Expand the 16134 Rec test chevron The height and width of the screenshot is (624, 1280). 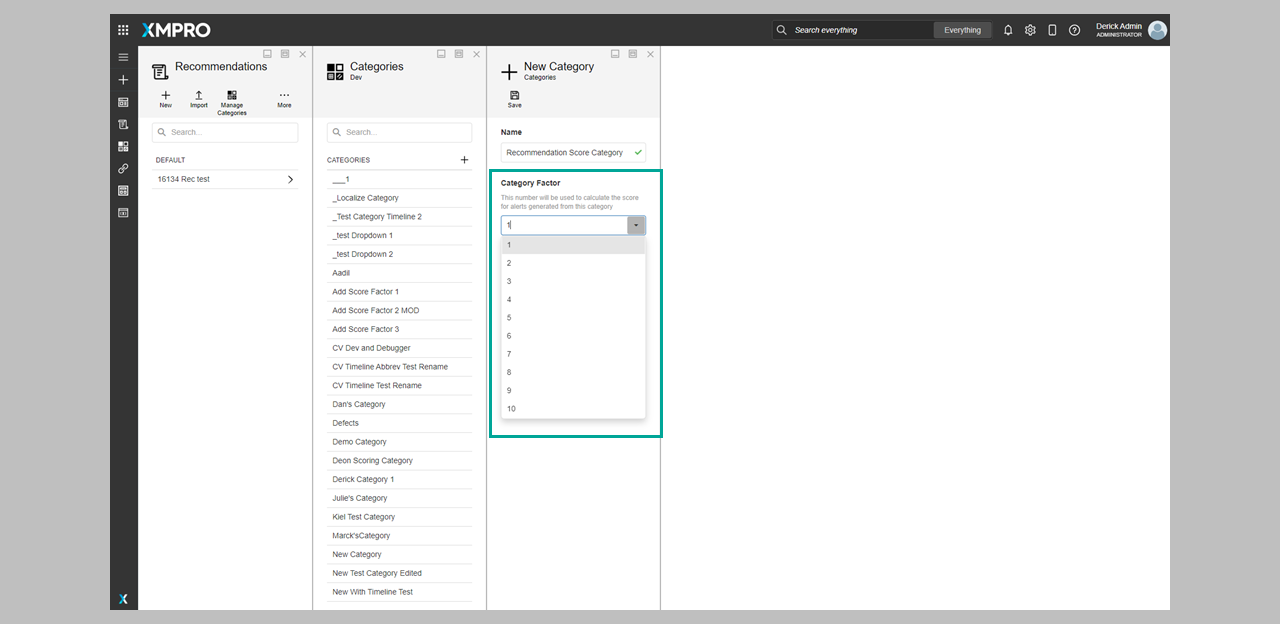(291, 180)
